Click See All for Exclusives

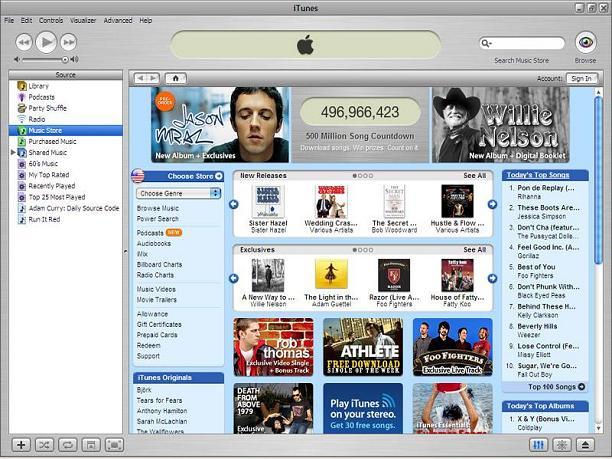pyautogui.click(x=475, y=249)
